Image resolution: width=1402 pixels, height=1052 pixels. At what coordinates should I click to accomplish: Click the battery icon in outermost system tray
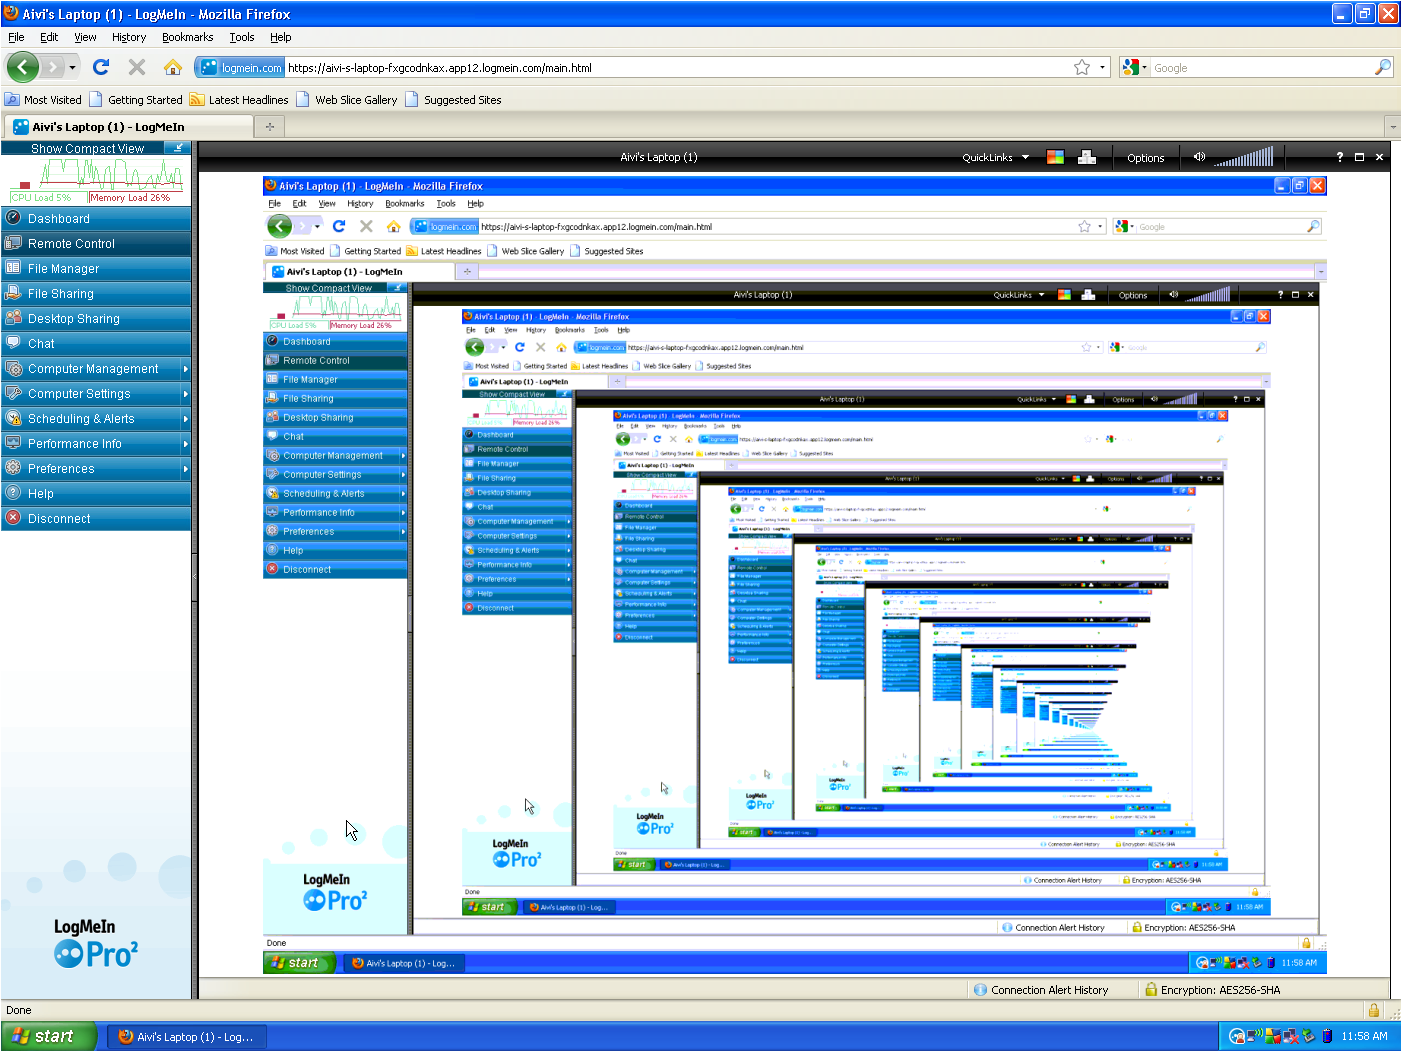coord(1327,1037)
